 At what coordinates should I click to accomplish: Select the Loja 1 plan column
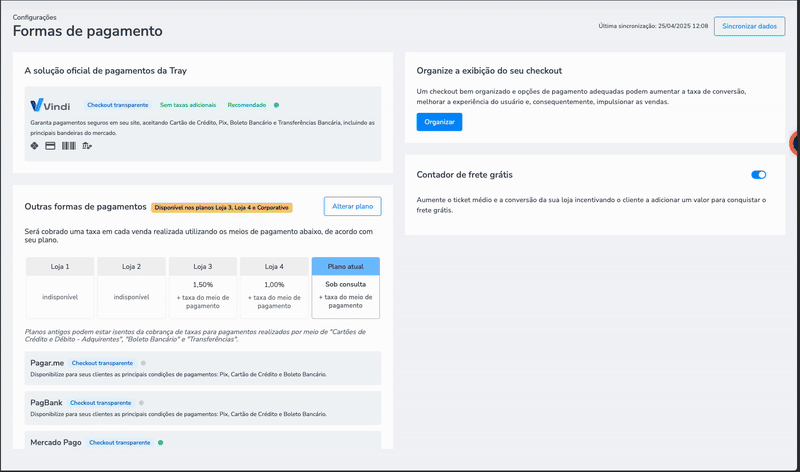pos(60,288)
